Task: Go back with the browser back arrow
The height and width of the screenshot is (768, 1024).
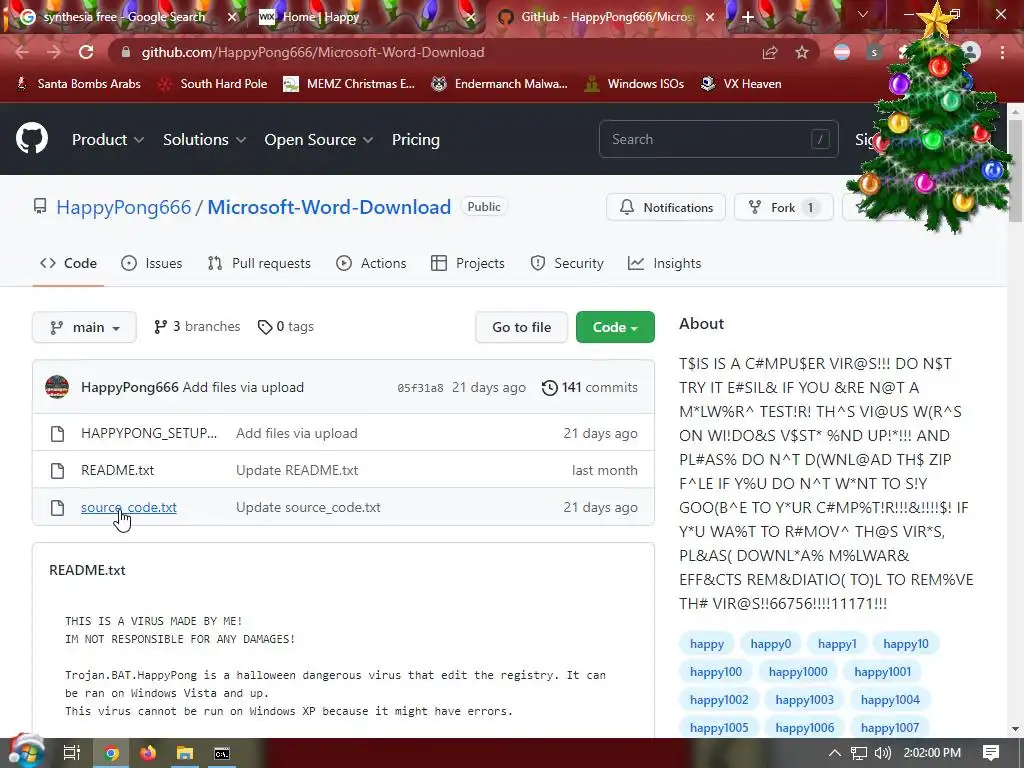Action: pyautogui.click(x=22, y=52)
